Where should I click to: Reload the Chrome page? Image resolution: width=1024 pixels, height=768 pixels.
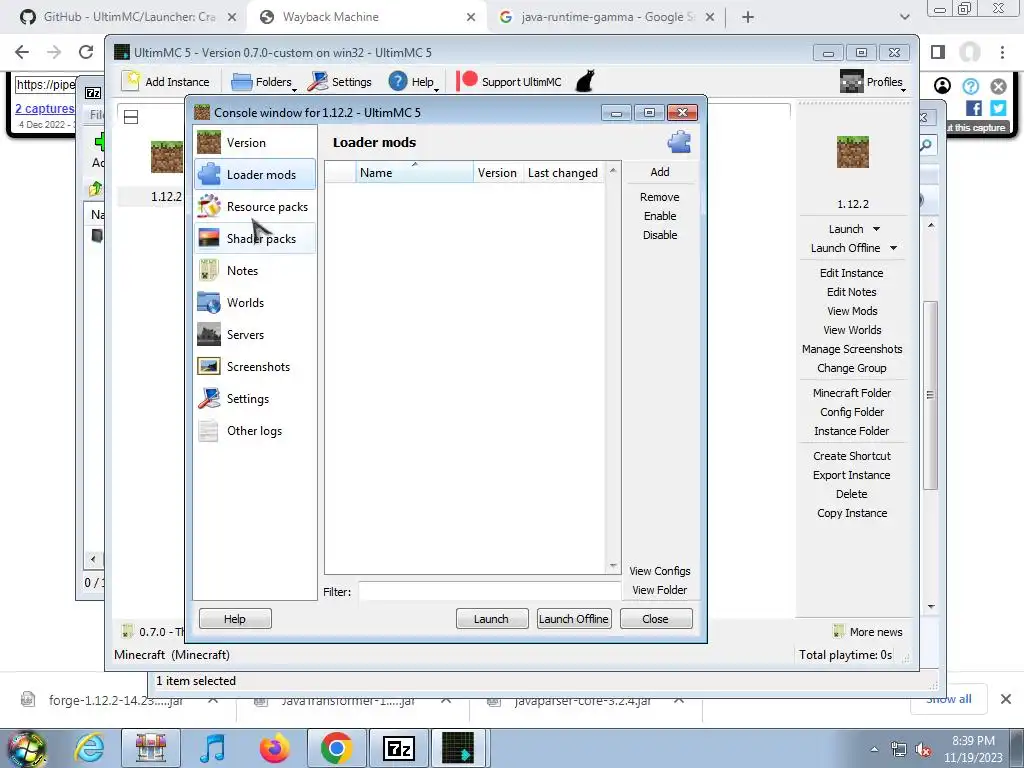coord(86,52)
